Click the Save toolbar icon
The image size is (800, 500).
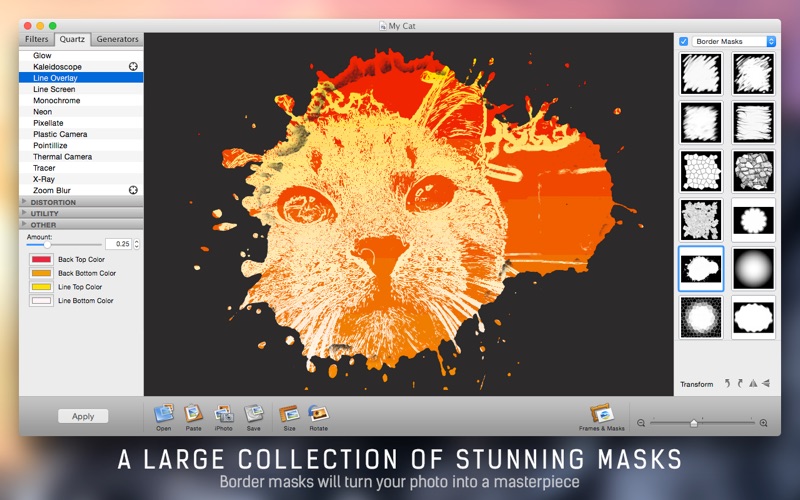pyautogui.click(x=254, y=414)
